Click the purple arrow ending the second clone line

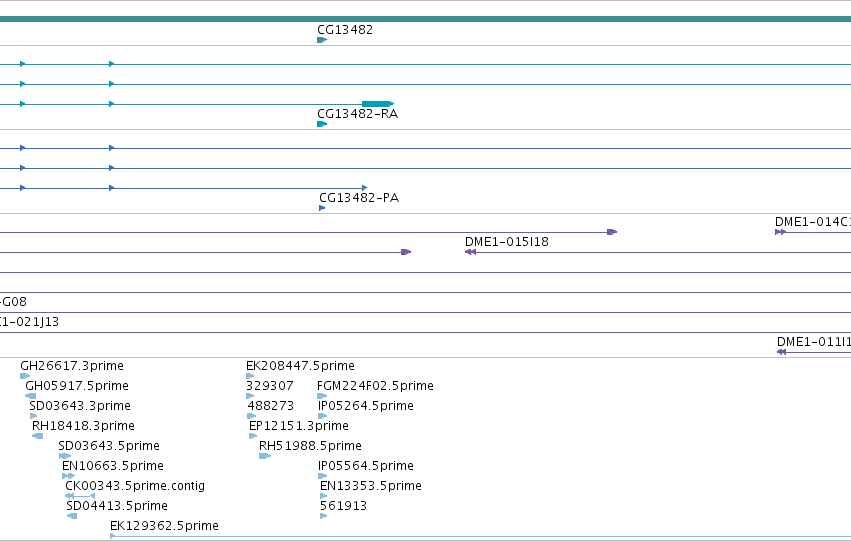[406, 252]
